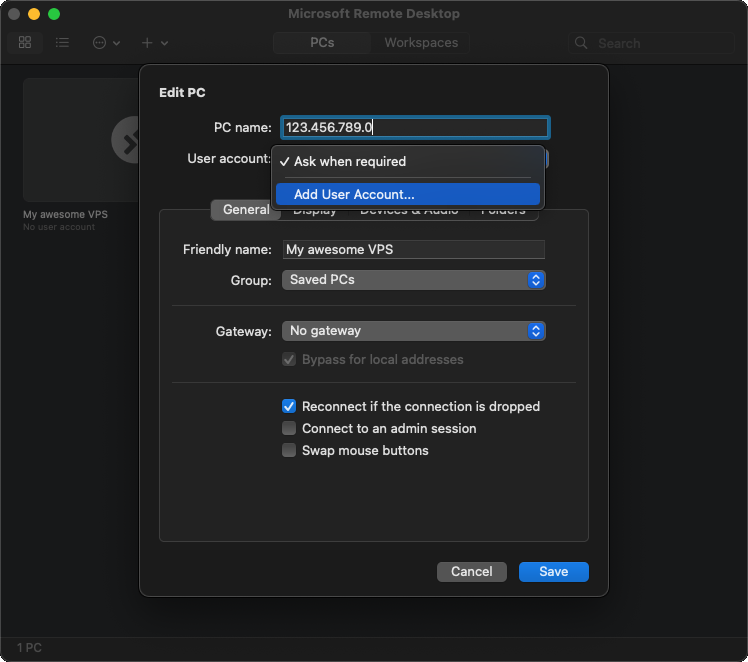Open the ellipsis actions menu in toolbar

[105, 43]
